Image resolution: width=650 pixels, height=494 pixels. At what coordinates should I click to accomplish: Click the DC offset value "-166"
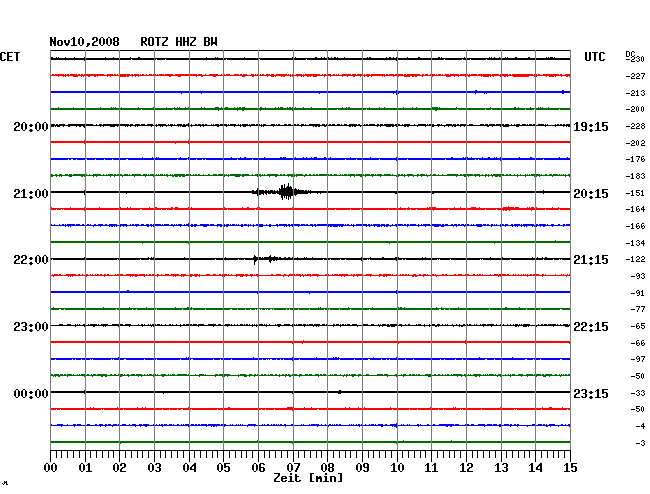[x=635, y=226]
